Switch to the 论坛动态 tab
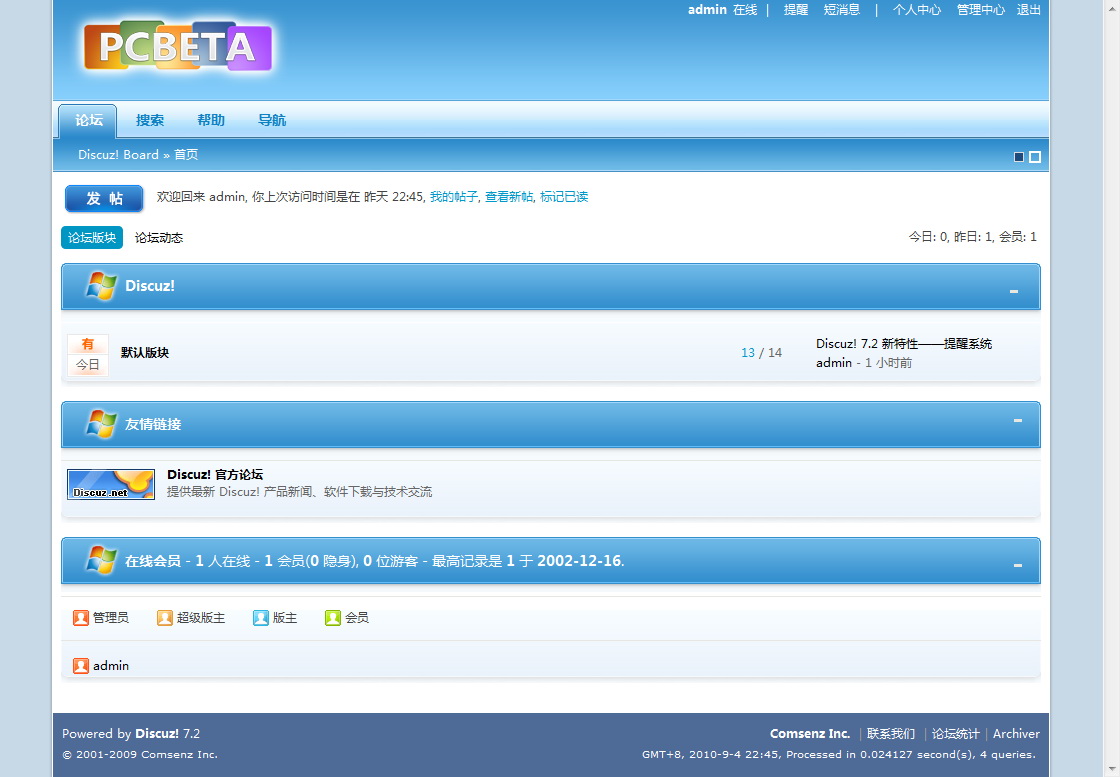This screenshot has width=1120, height=777. 159,238
